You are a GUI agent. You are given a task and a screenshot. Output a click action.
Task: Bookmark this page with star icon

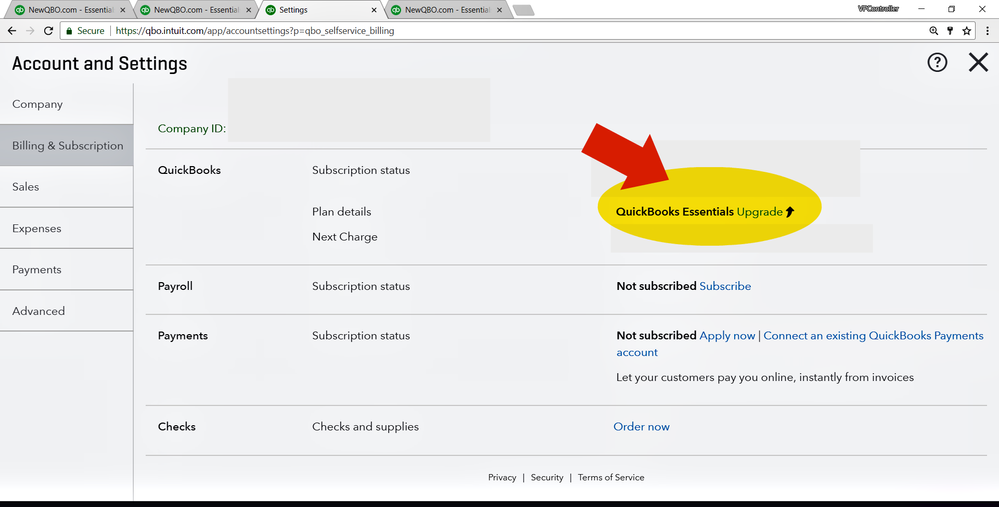pos(967,31)
